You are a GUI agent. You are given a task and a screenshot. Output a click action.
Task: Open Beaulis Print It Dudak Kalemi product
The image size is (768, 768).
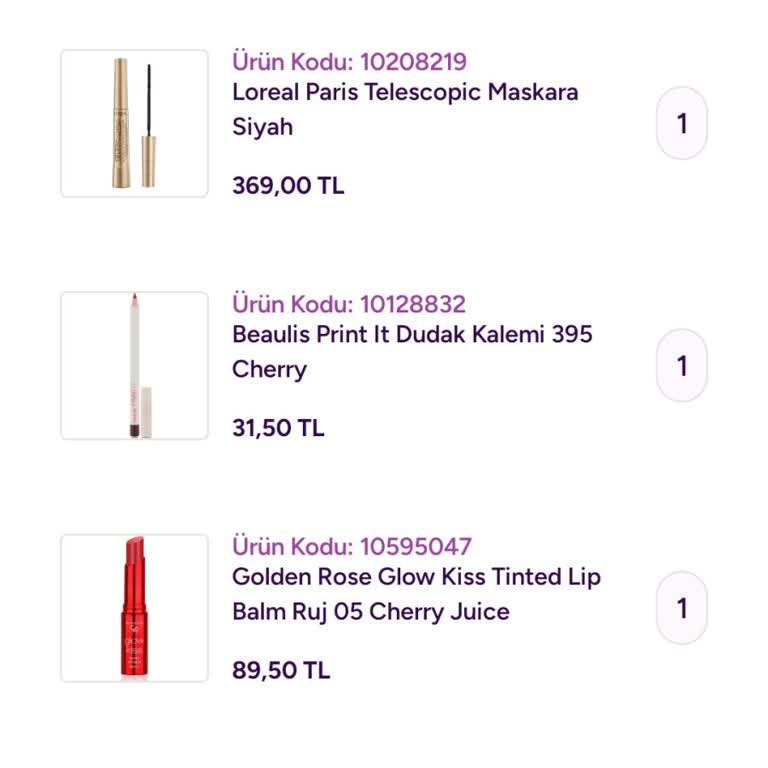tap(412, 335)
